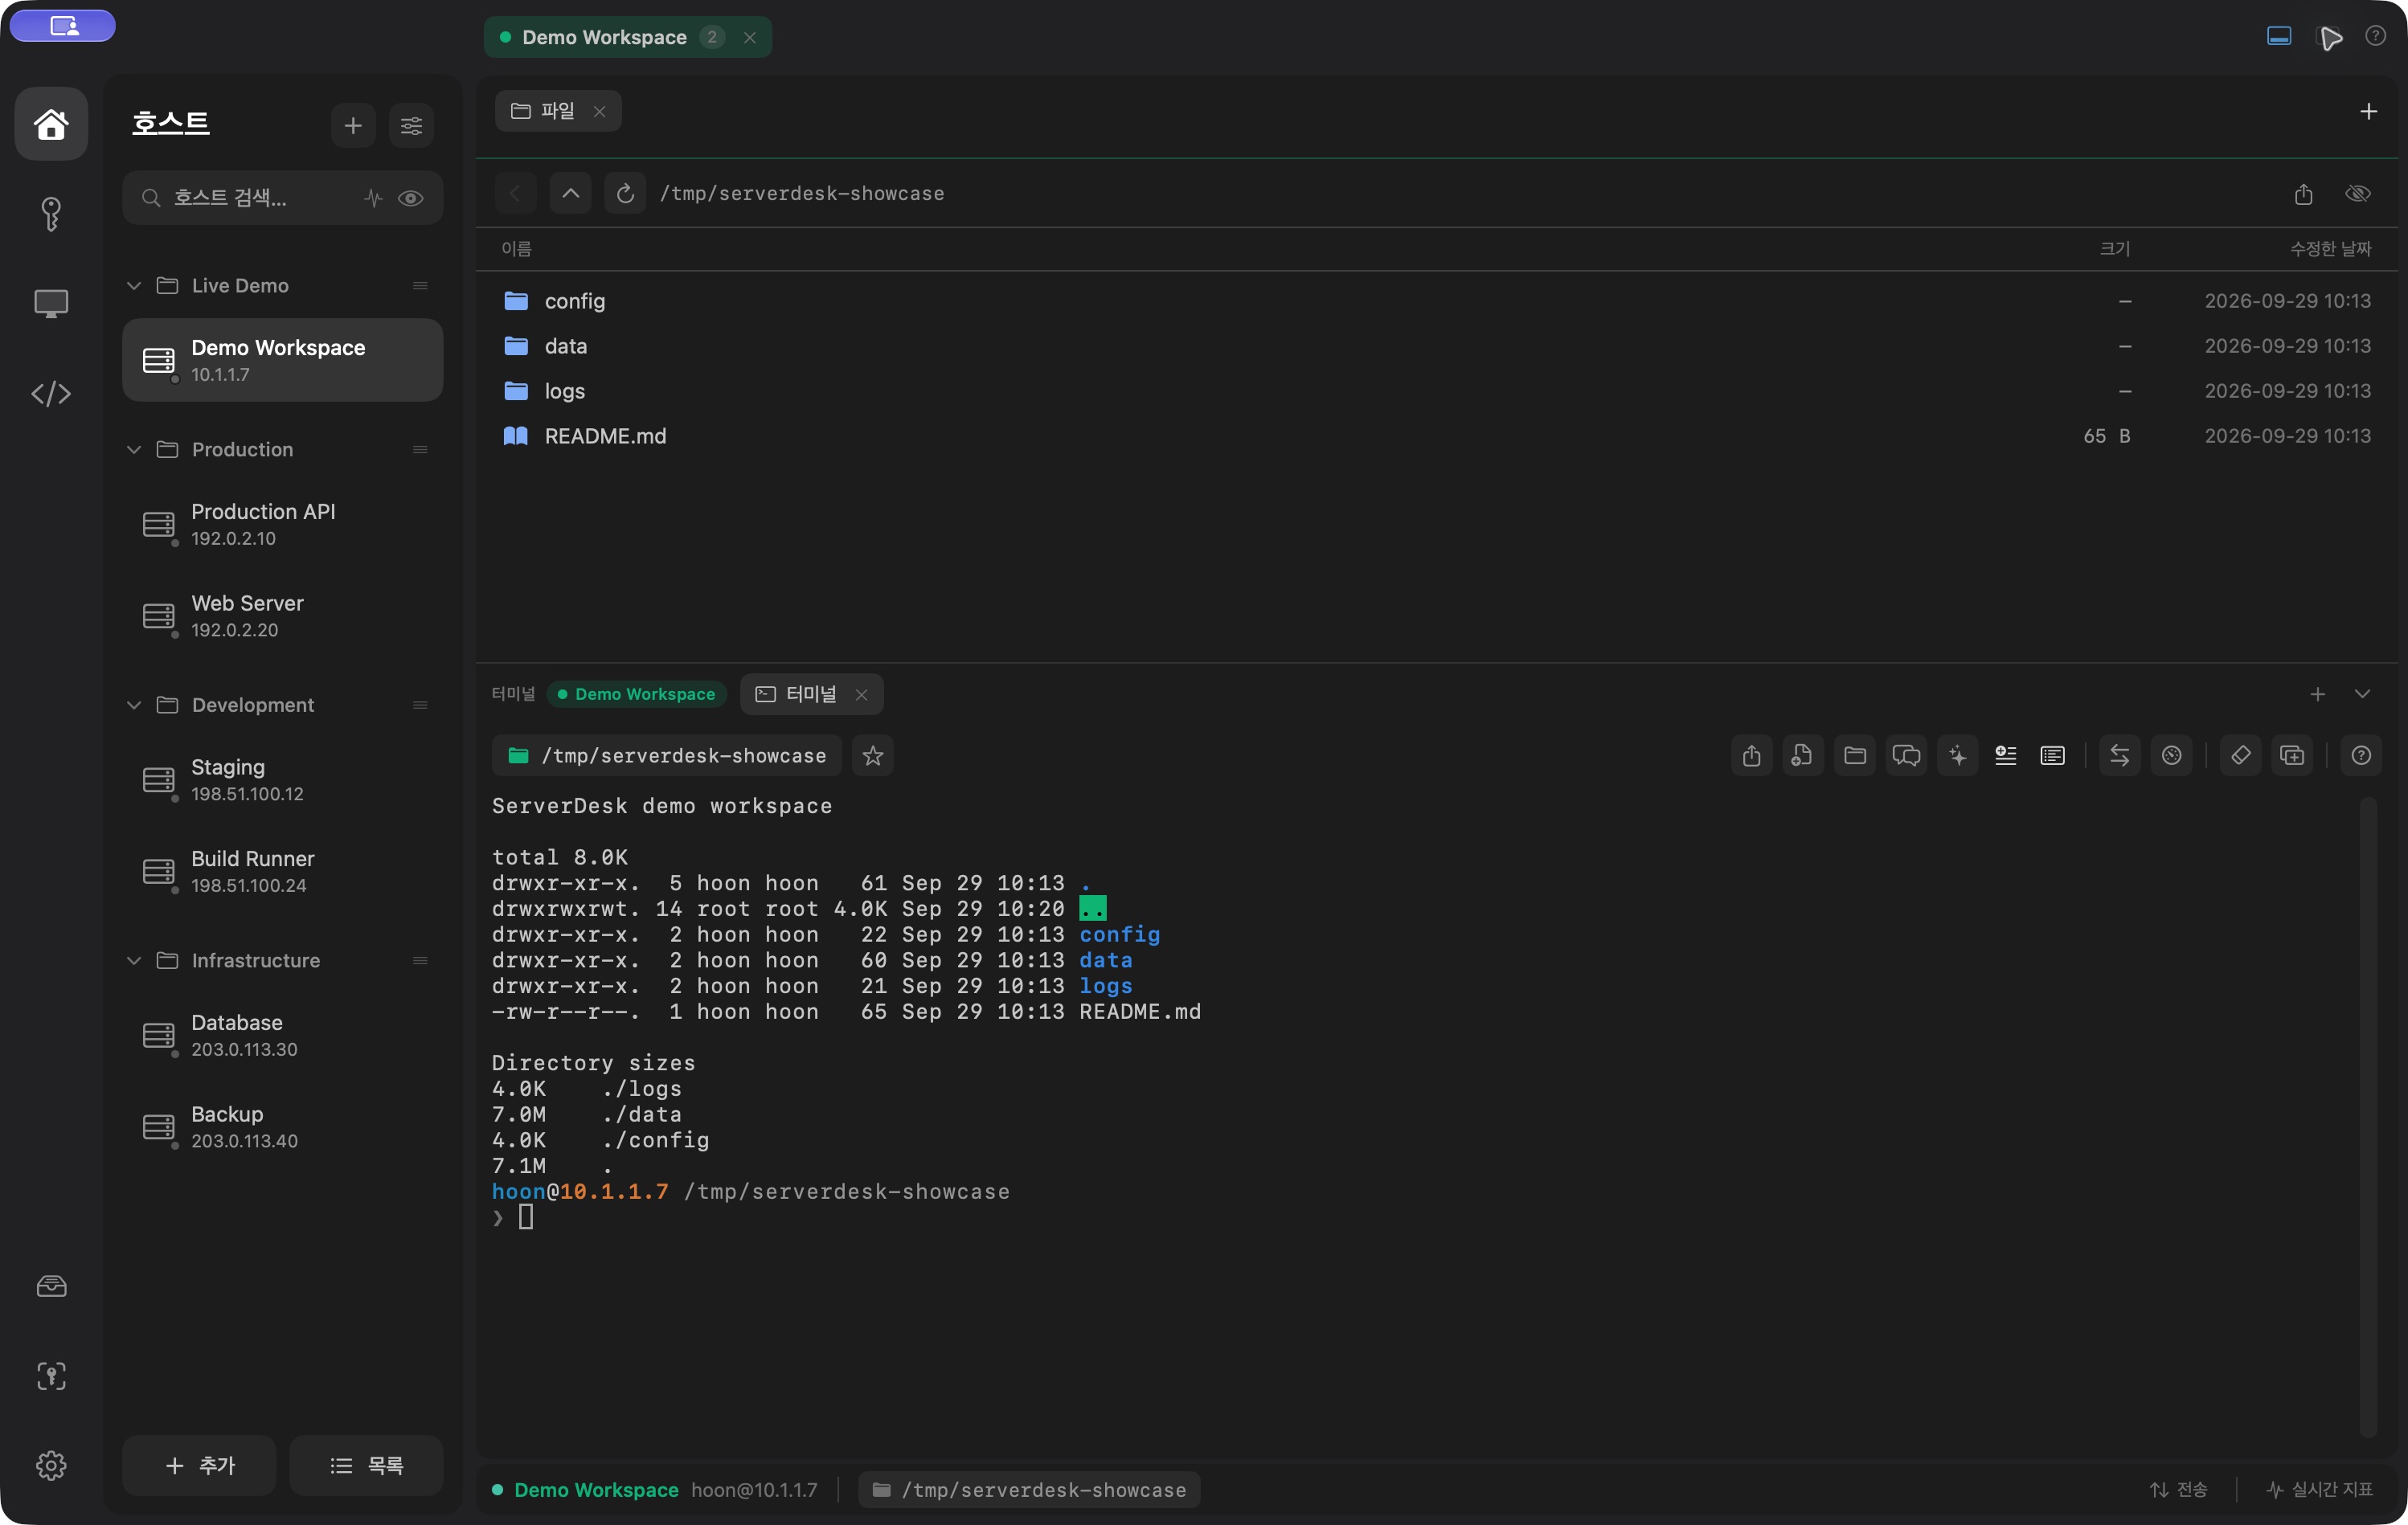The height and width of the screenshot is (1525, 2408).
Task: Open the Home hosts view in sidebar
Action: (x=51, y=124)
